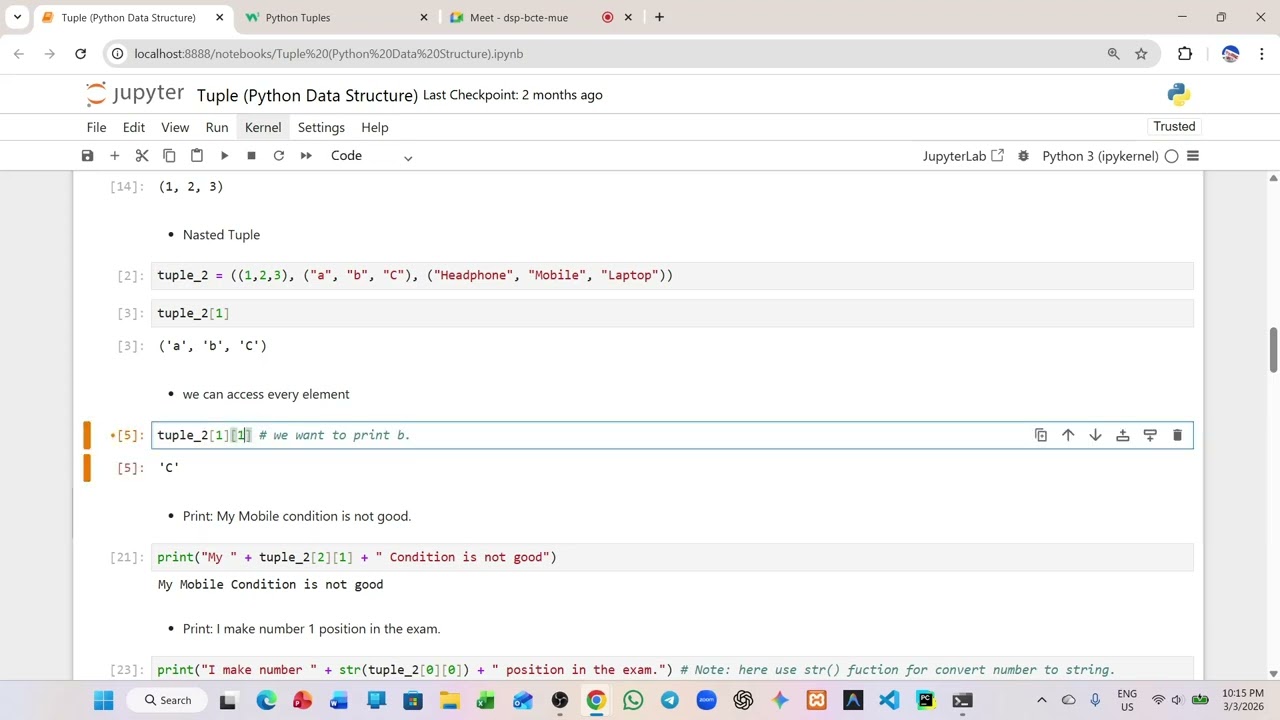Open the tab search chevron dropdown

17,17
